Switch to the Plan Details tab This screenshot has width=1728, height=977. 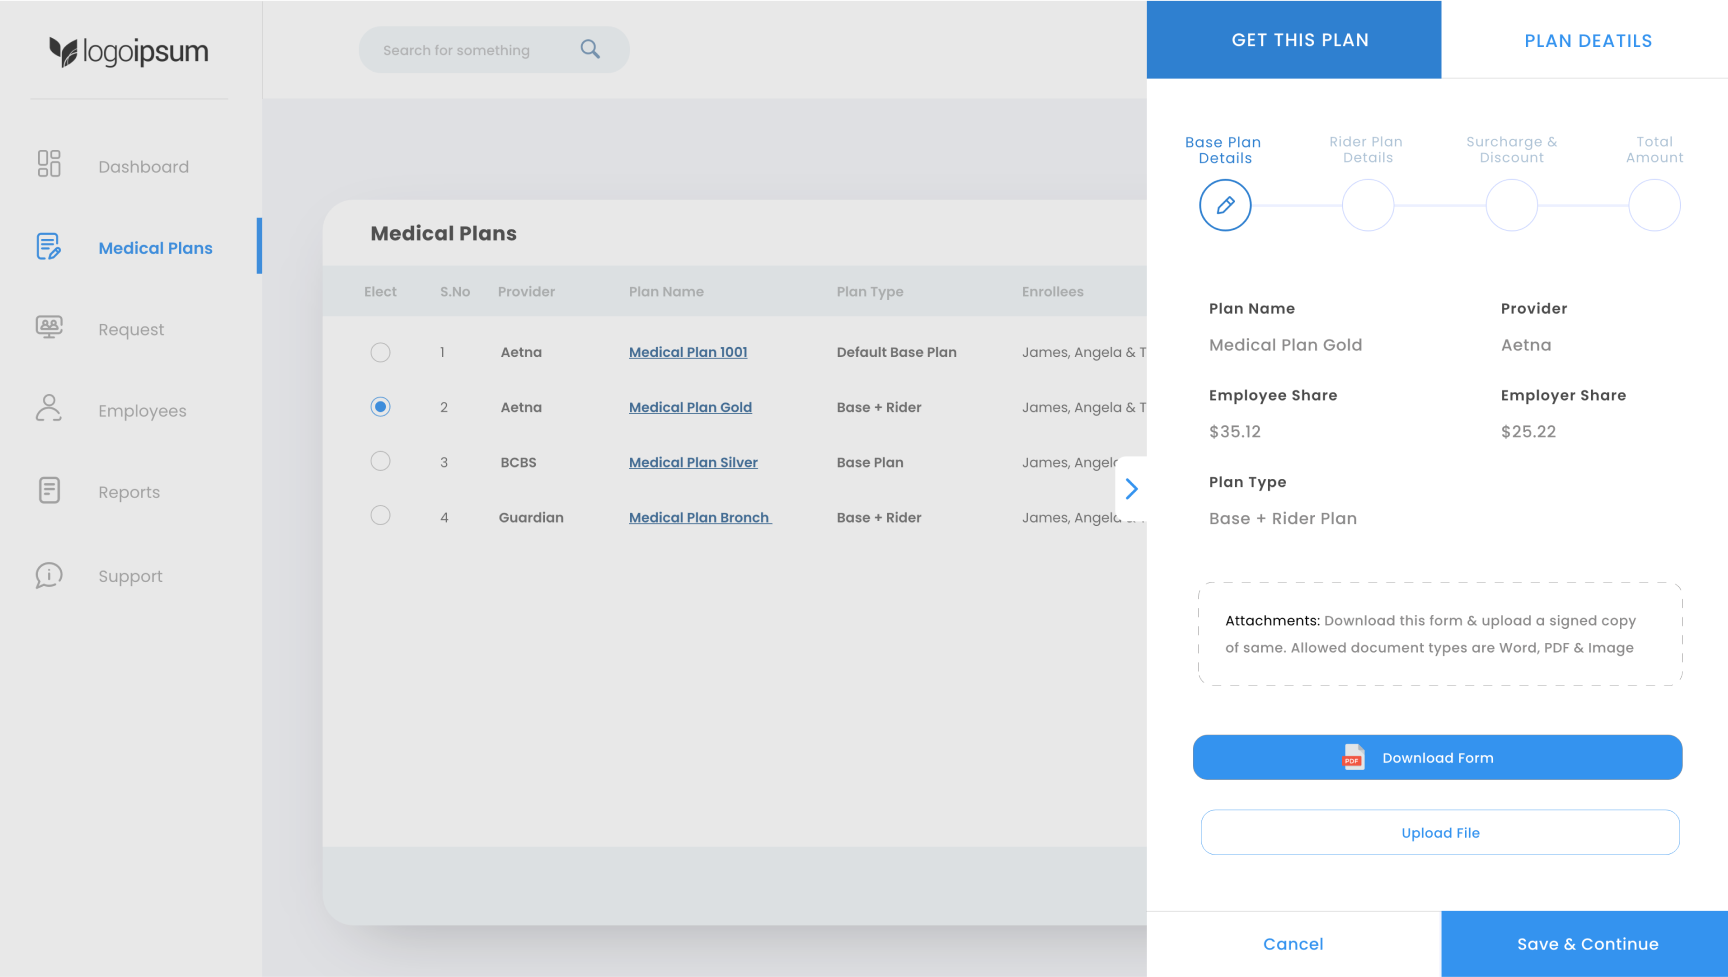1587,40
